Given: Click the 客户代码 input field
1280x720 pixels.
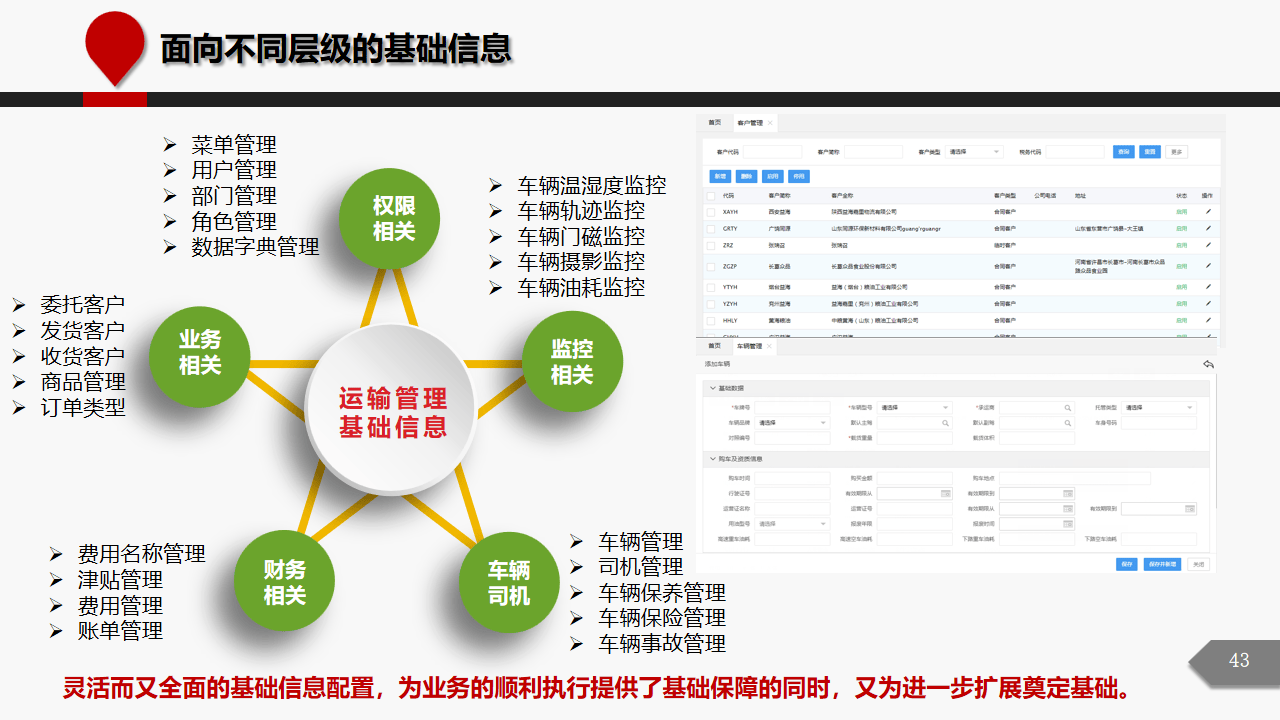Looking at the screenshot, I should pyautogui.click(x=772, y=152).
